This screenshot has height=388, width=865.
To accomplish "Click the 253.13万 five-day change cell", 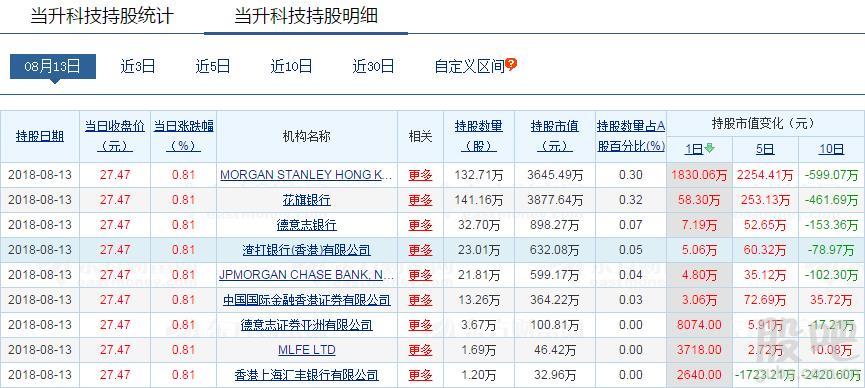I will click(x=765, y=200).
